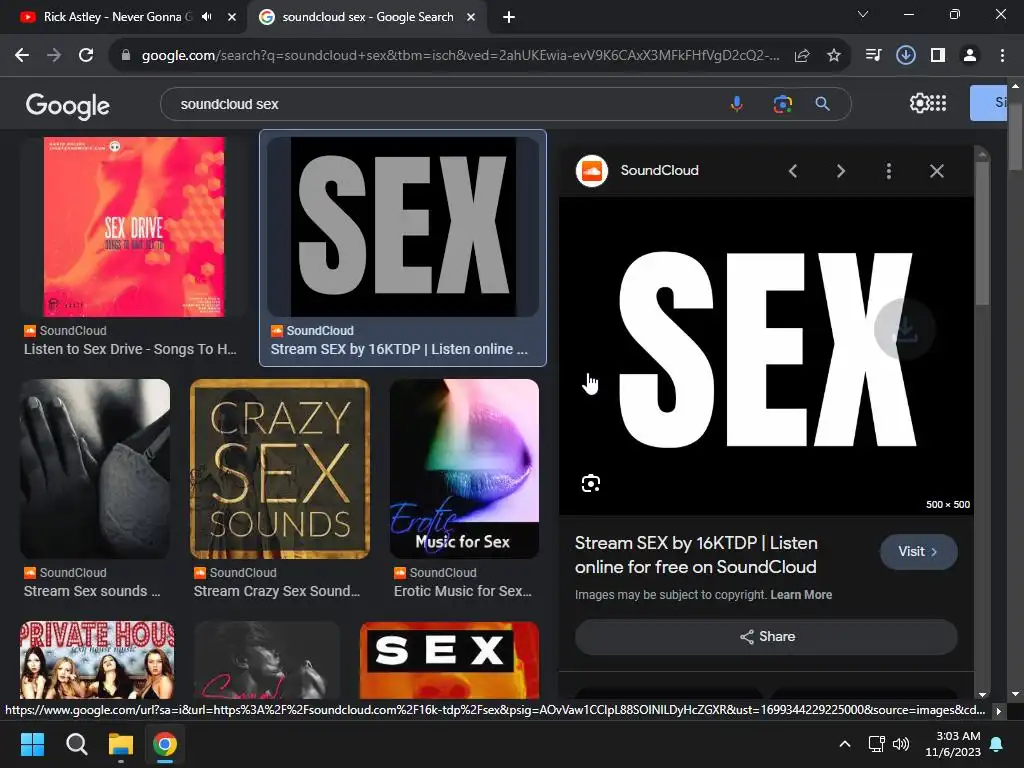This screenshot has height=768, width=1024.
Task: Open the Crazy Sex Sounds thumbnail
Action: 280,468
